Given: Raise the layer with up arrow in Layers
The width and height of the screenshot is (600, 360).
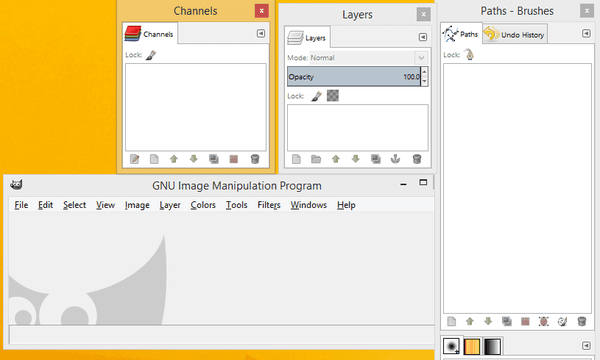Looking at the screenshot, I should point(336,159).
